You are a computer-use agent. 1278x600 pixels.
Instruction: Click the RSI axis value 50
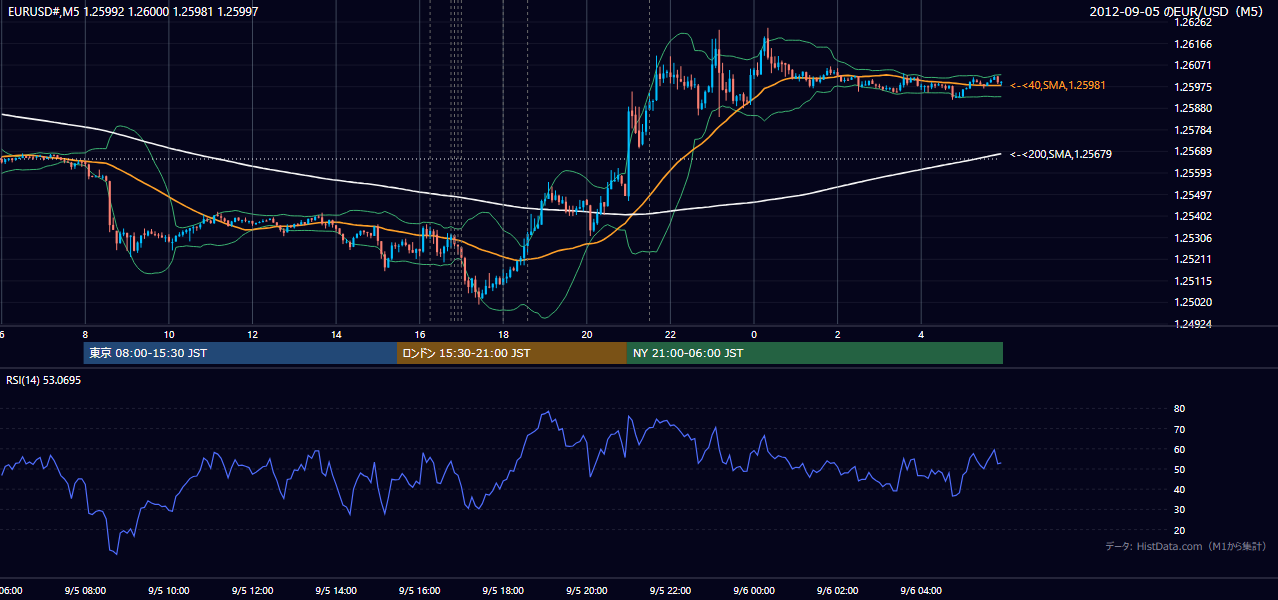click(1179, 469)
